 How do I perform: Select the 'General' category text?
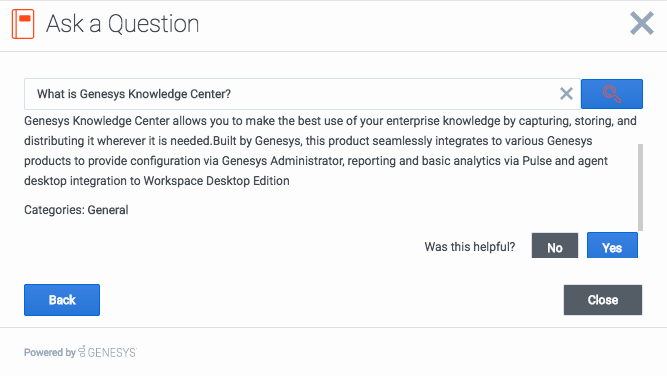click(x=108, y=210)
